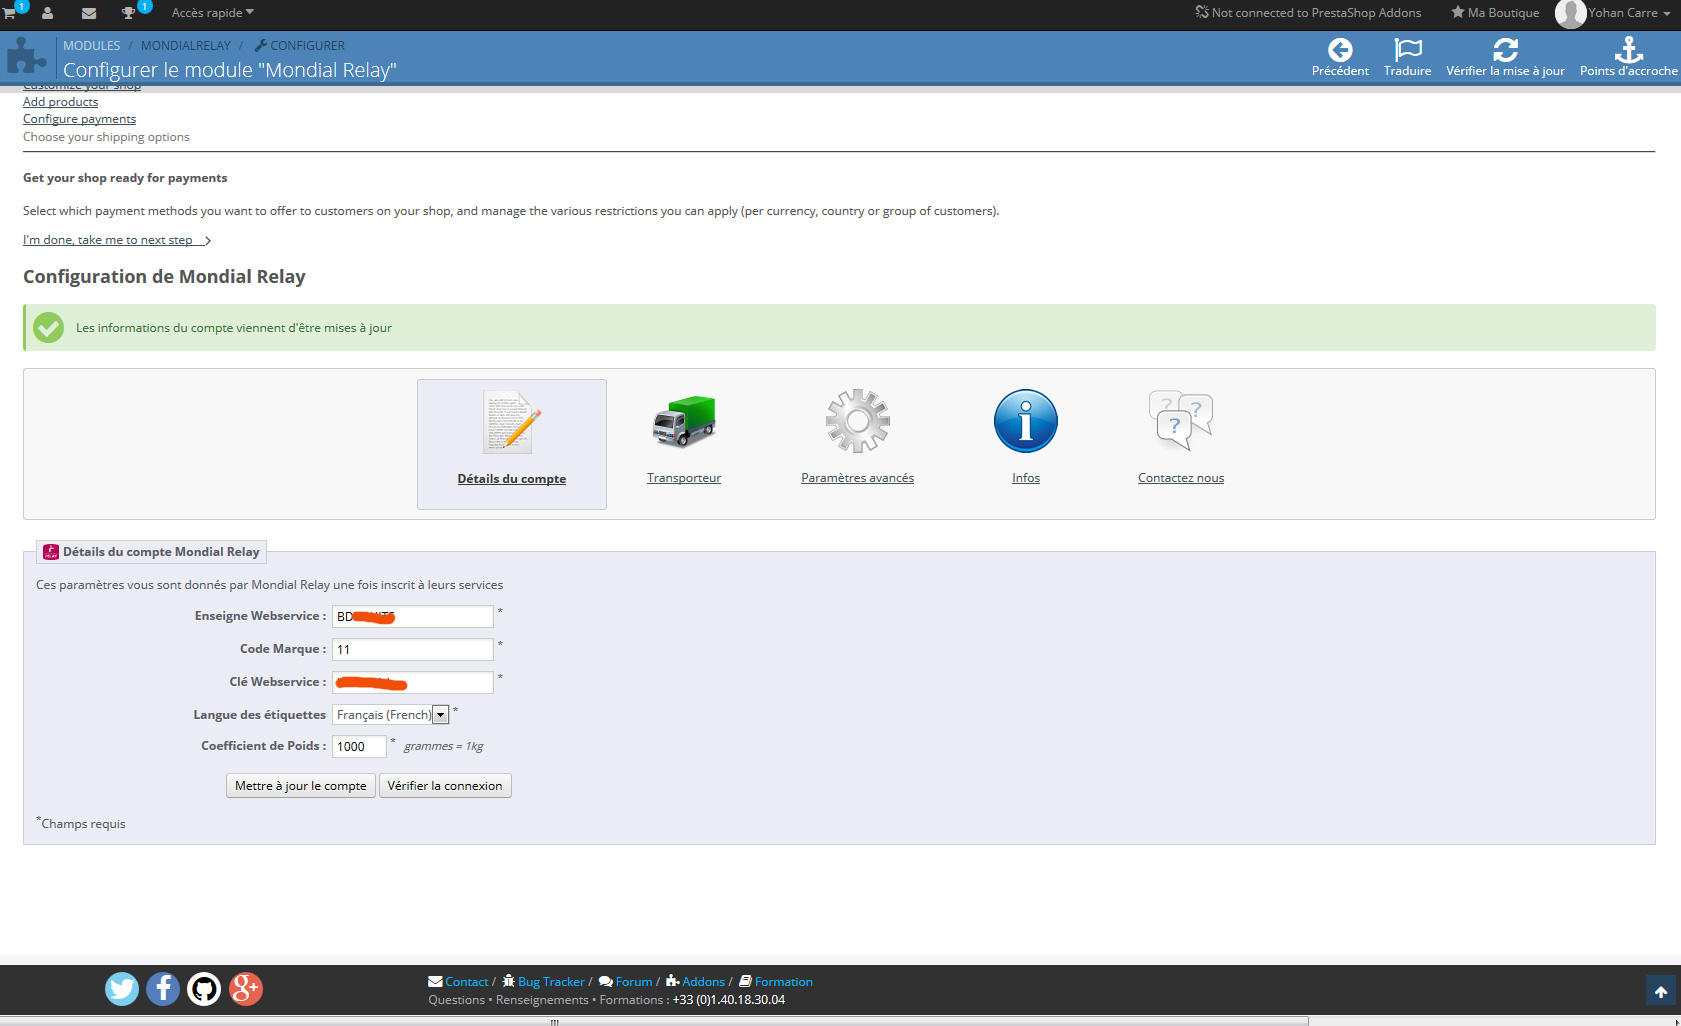Click the Coefficient de Poids input field

359,746
